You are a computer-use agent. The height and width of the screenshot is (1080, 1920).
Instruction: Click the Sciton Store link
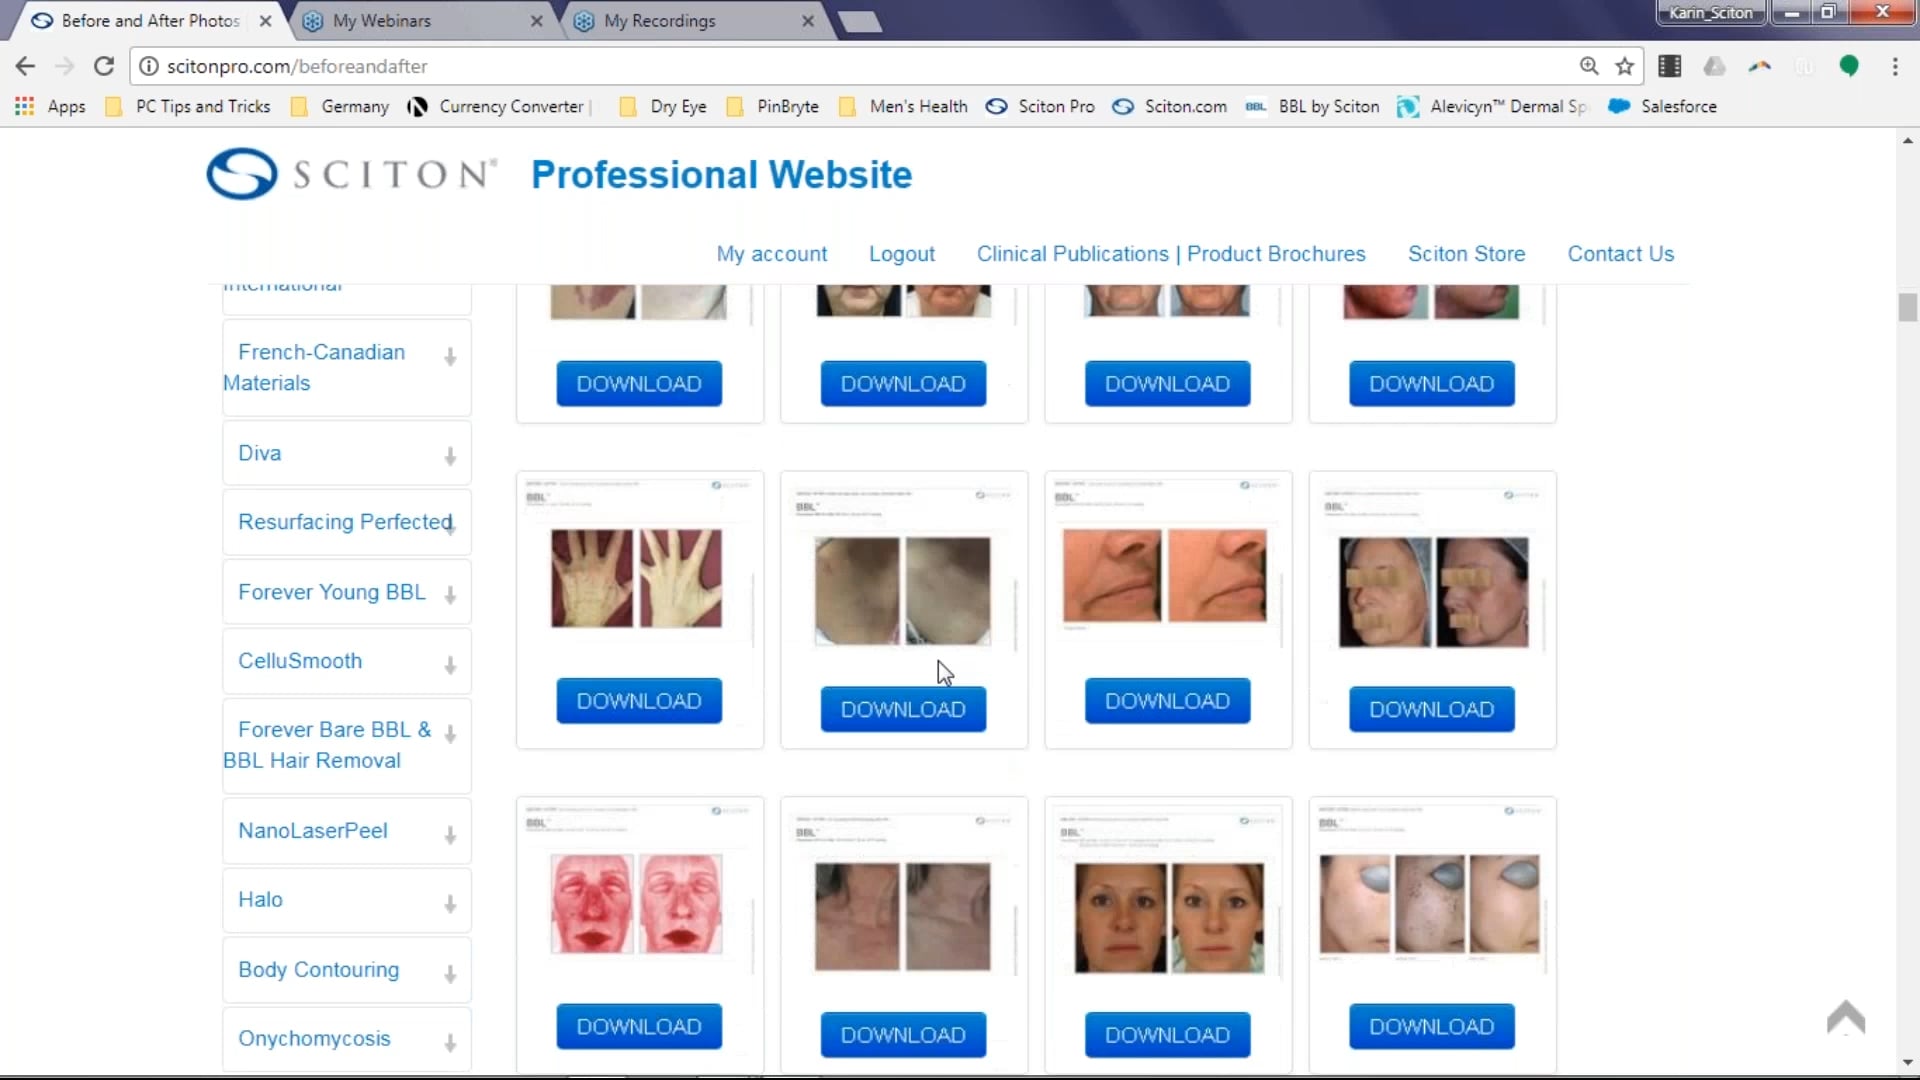[x=1466, y=253]
